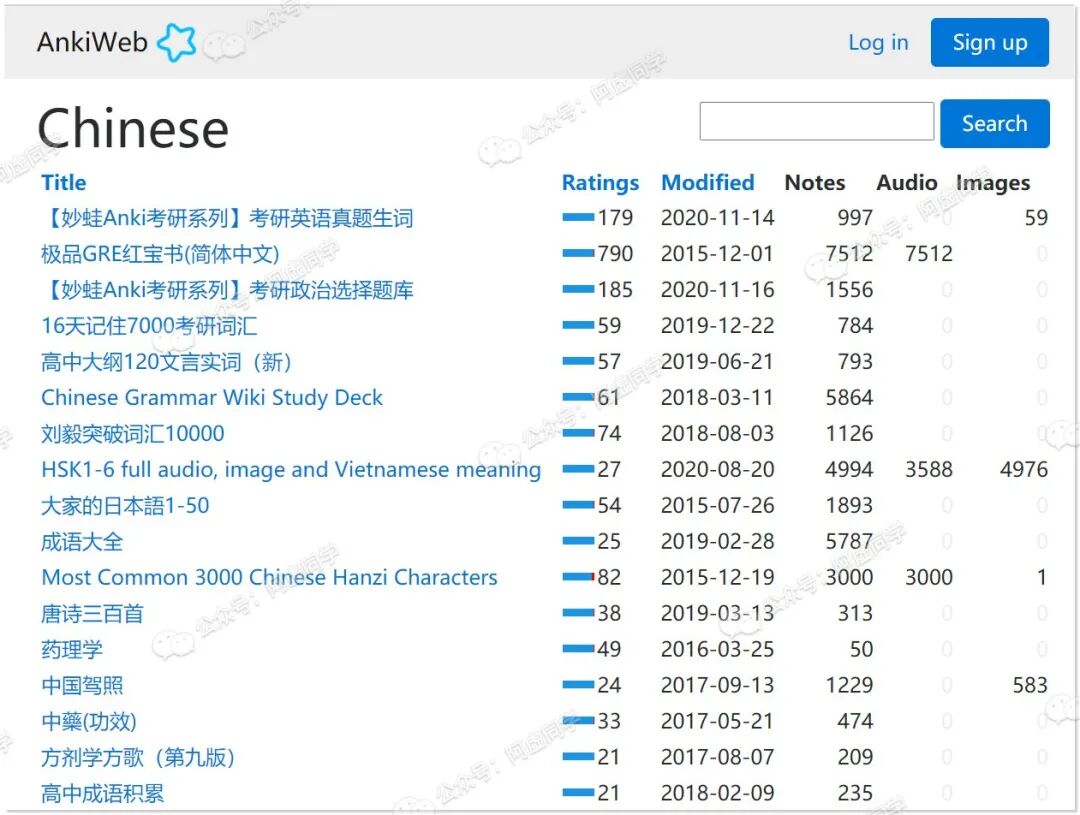Open Most Common 3000 Chinese Hanzi Characters

(269, 577)
